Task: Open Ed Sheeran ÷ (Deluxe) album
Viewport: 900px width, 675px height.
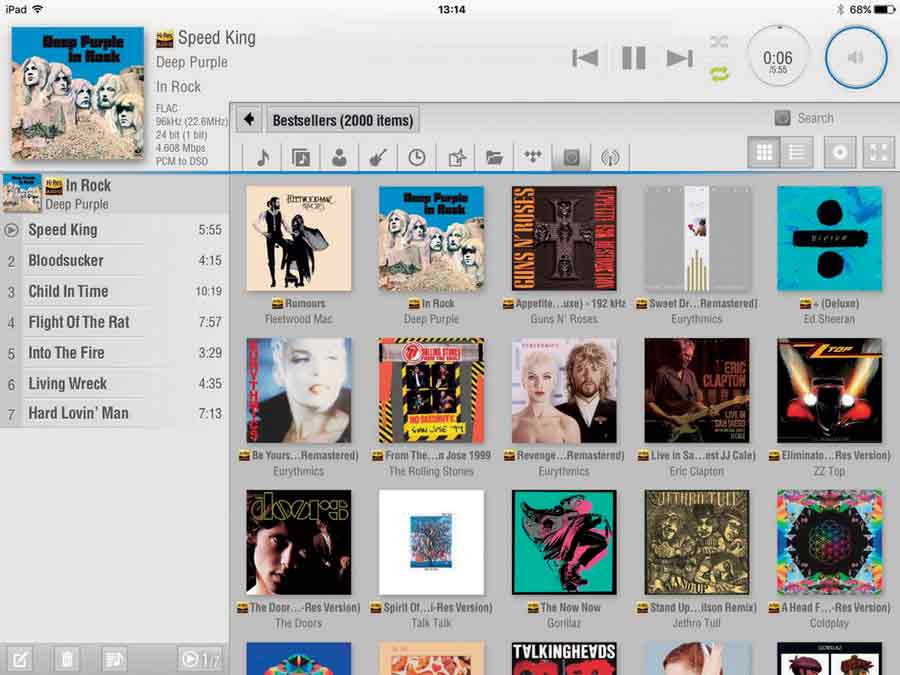Action: [829, 238]
